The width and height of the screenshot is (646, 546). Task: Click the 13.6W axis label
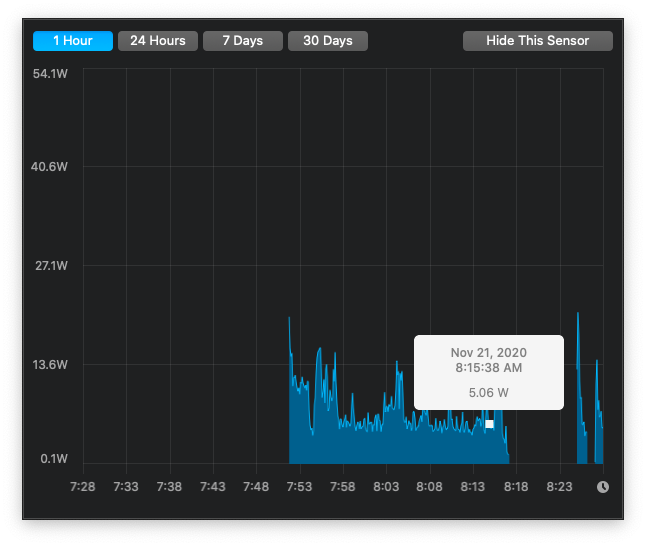point(50,364)
